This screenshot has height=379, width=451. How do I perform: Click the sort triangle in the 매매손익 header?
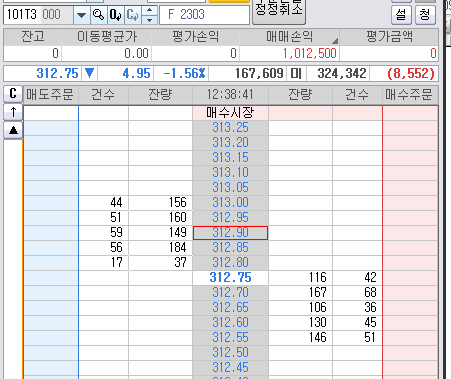[335, 41]
